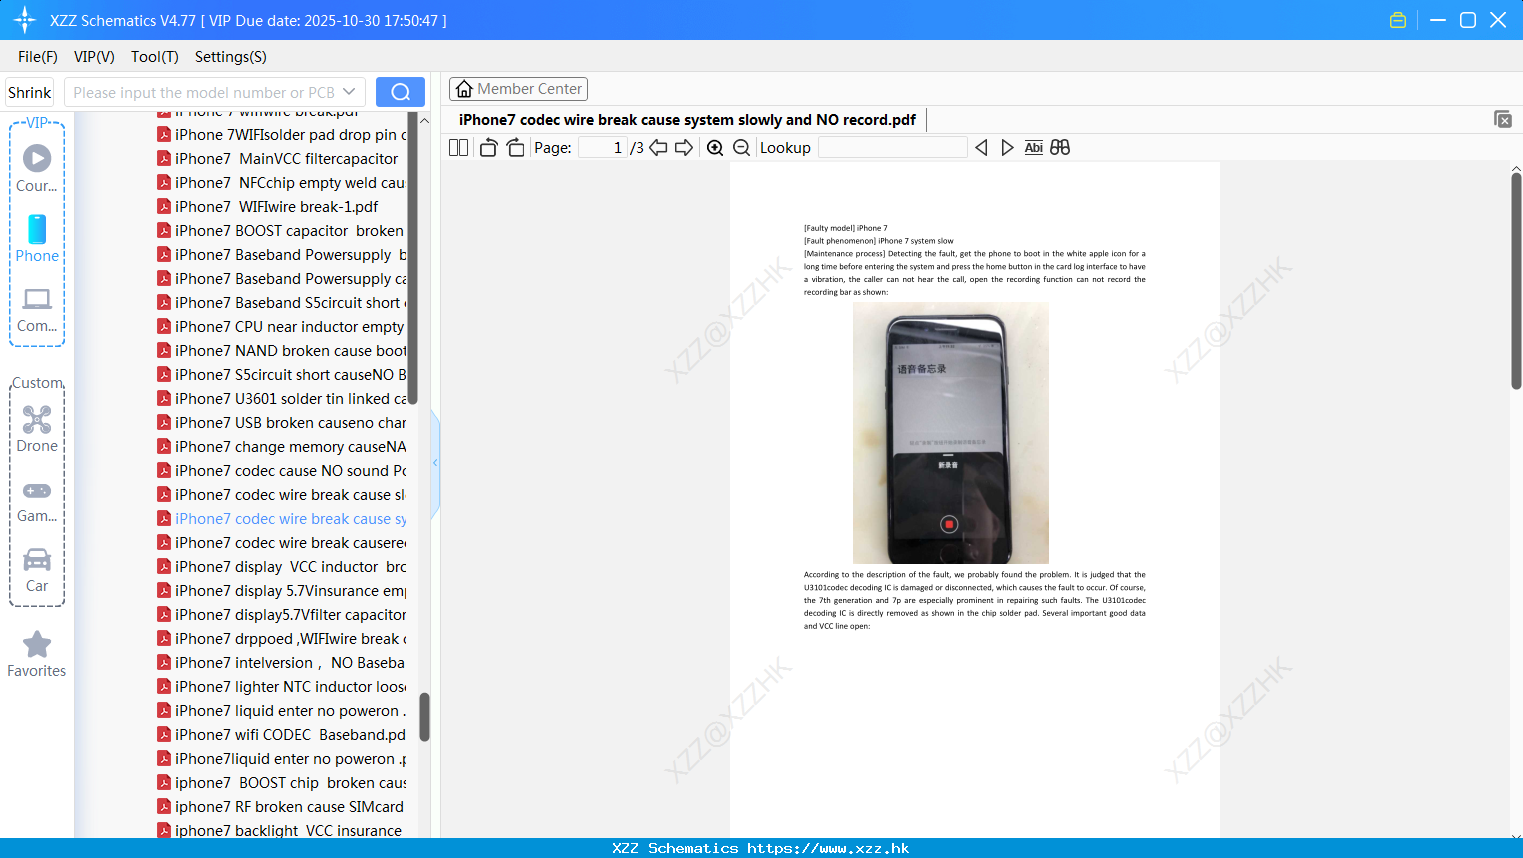Select the open PDF document tab
This screenshot has height=858, width=1523.
(687, 120)
